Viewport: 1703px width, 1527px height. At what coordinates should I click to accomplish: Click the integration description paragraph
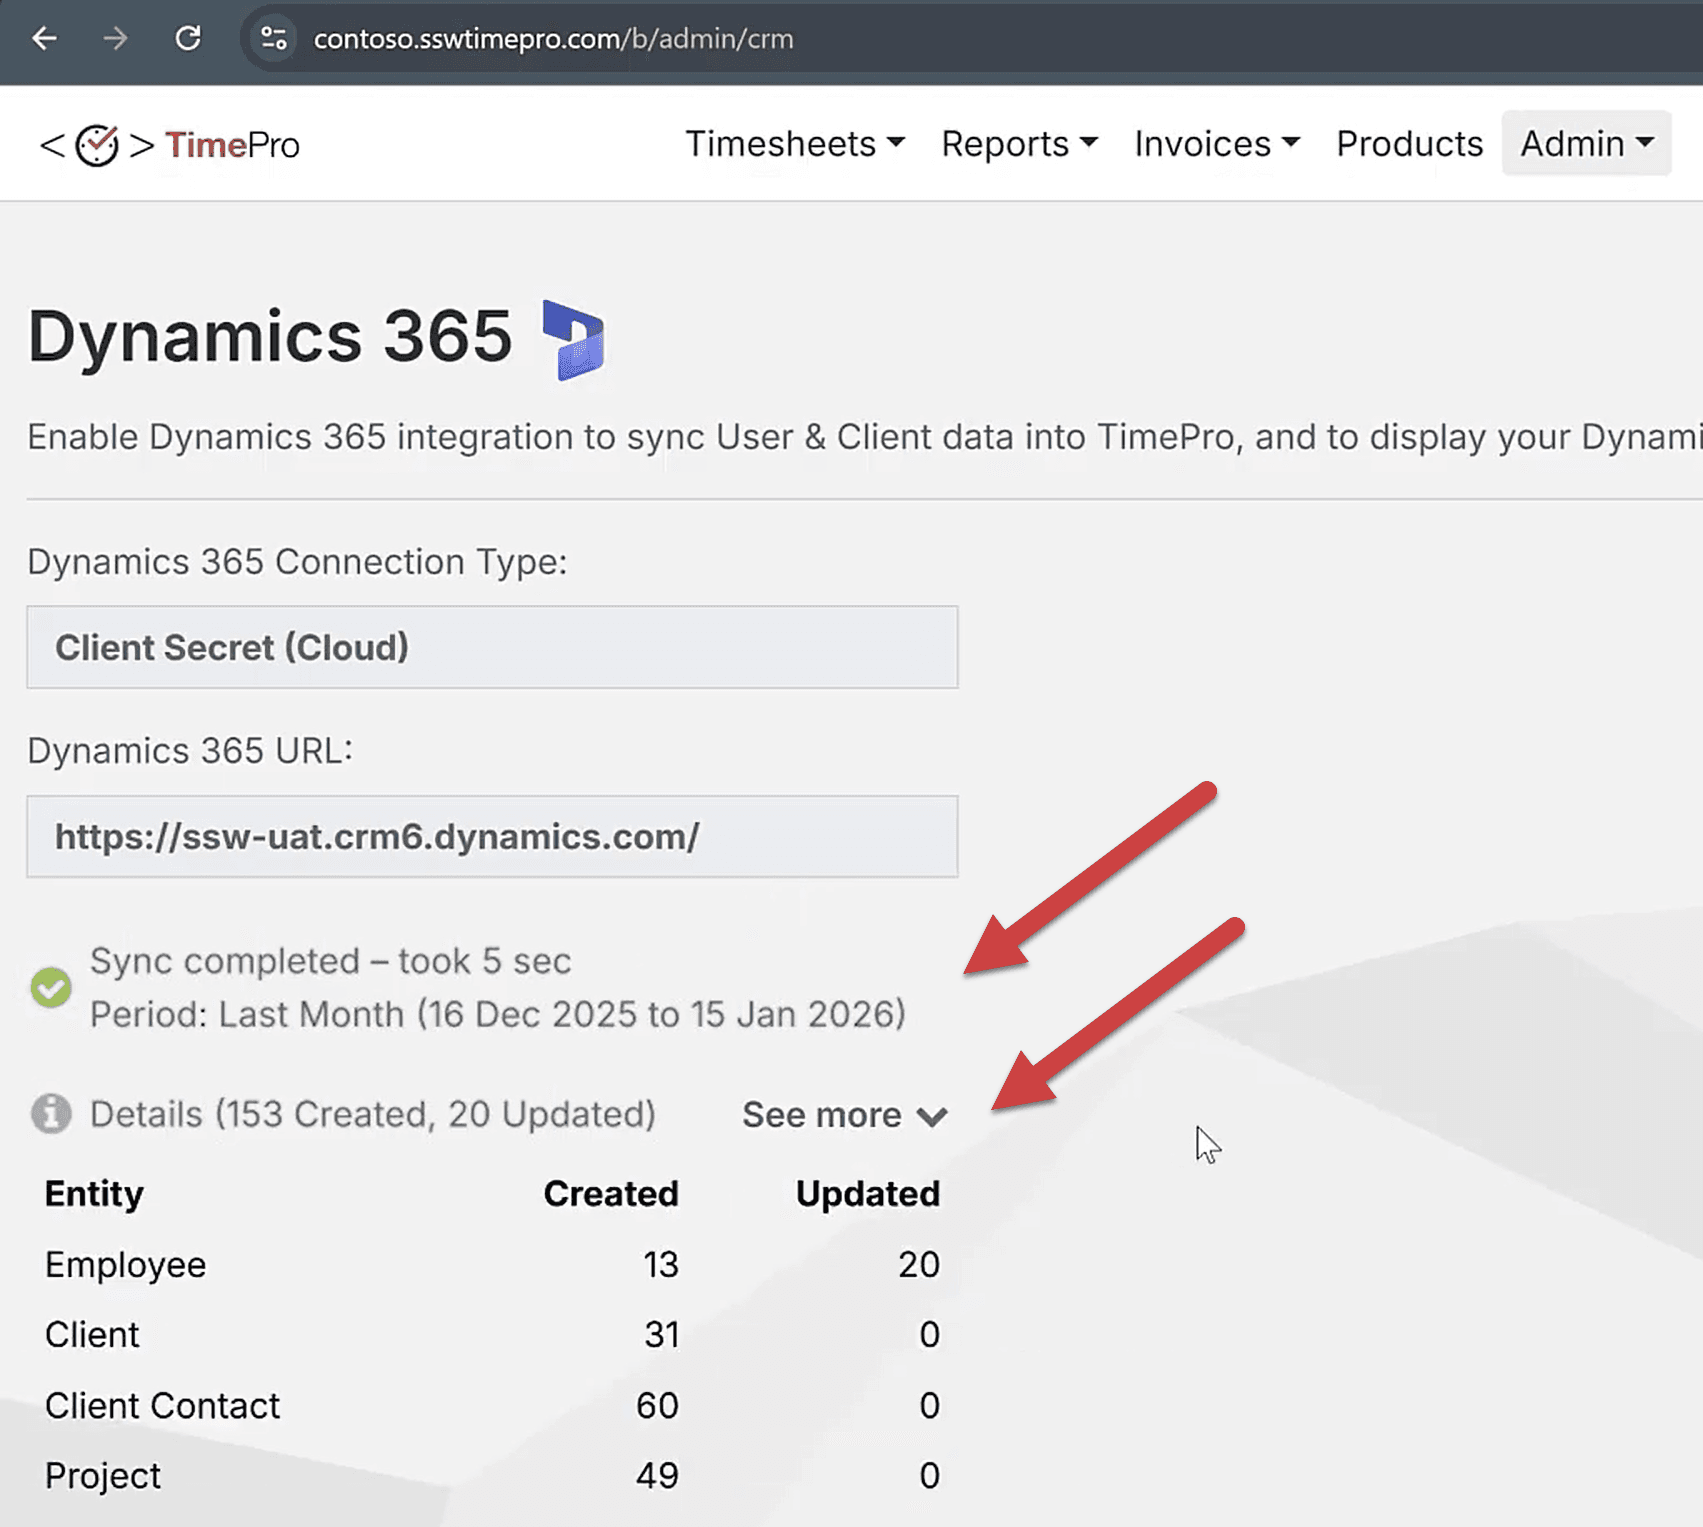point(865,437)
